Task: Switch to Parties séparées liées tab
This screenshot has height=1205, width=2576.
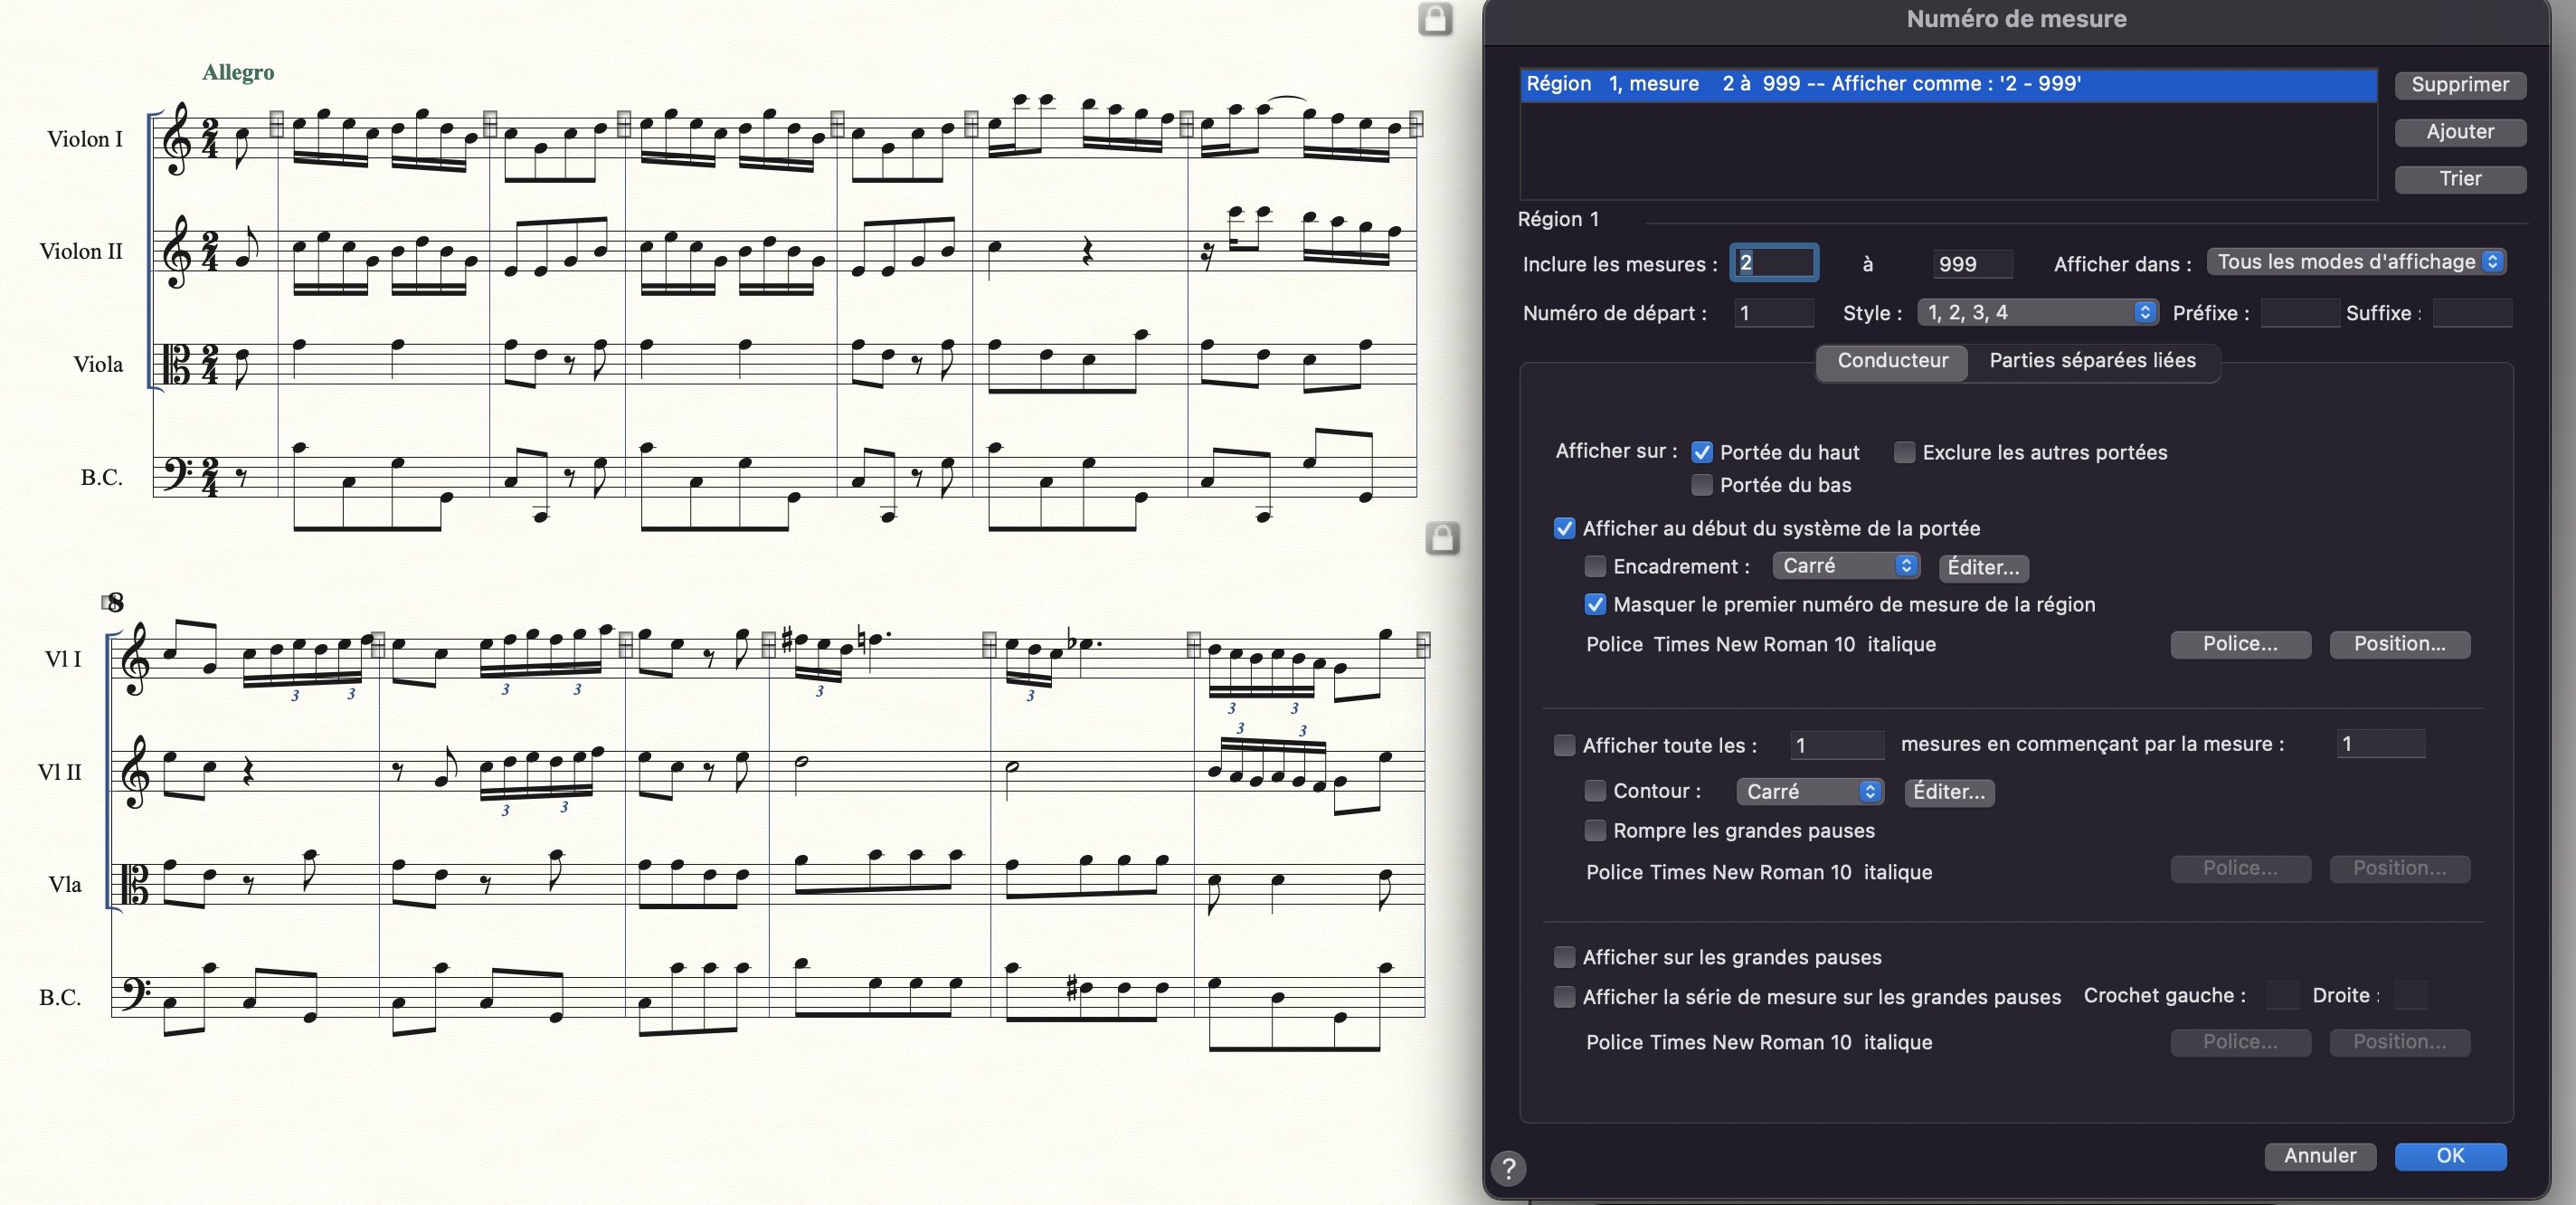Action: 2092,361
